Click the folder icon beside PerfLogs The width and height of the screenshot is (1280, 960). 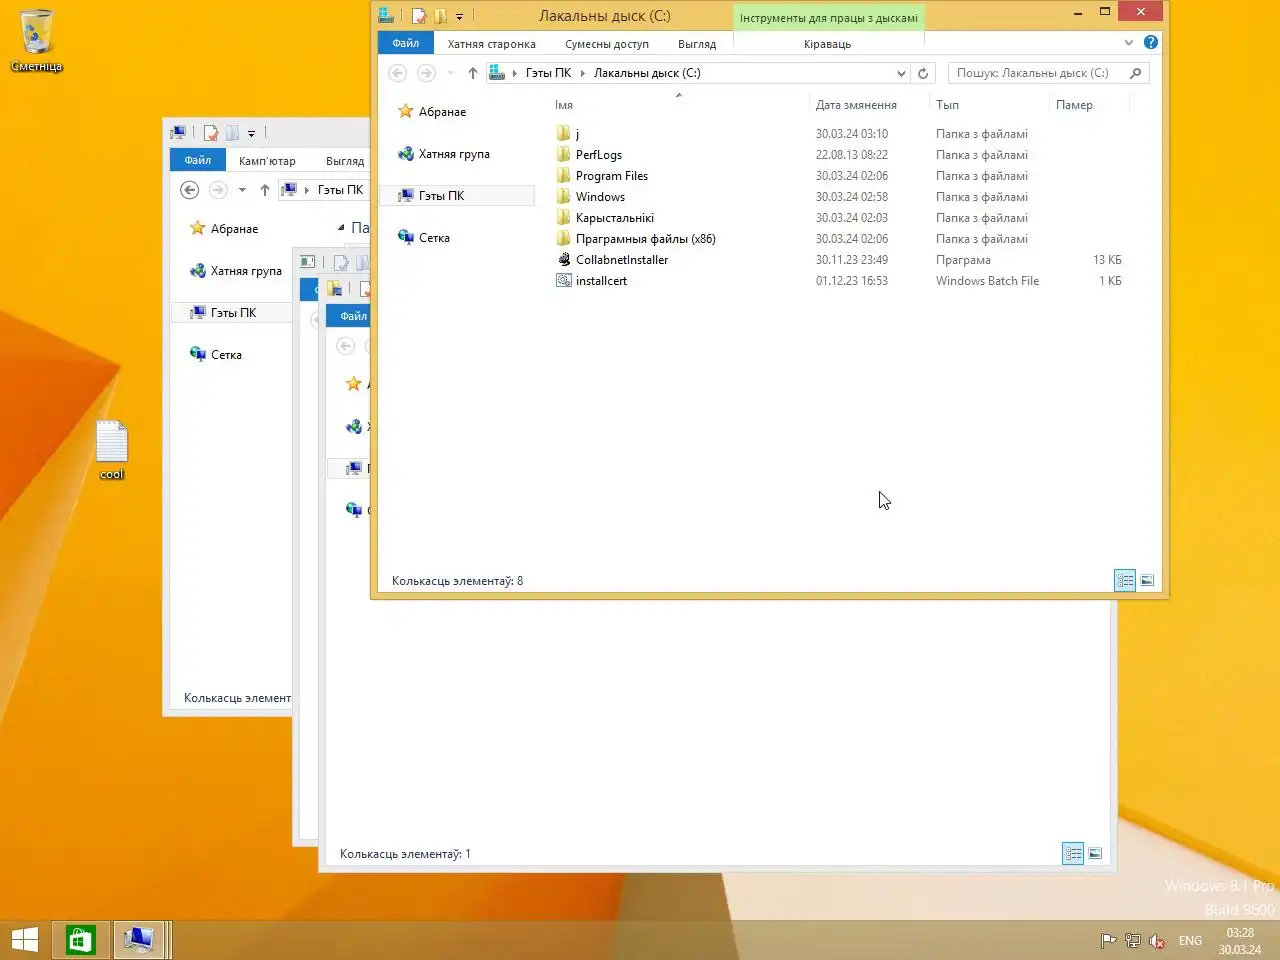click(x=564, y=155)
